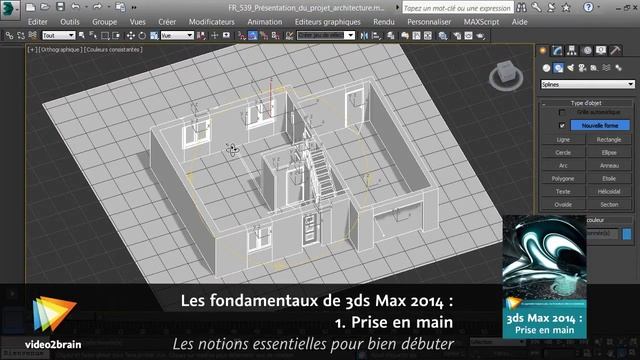
Task: Click the favorites star icon
Action: [566, 7]
